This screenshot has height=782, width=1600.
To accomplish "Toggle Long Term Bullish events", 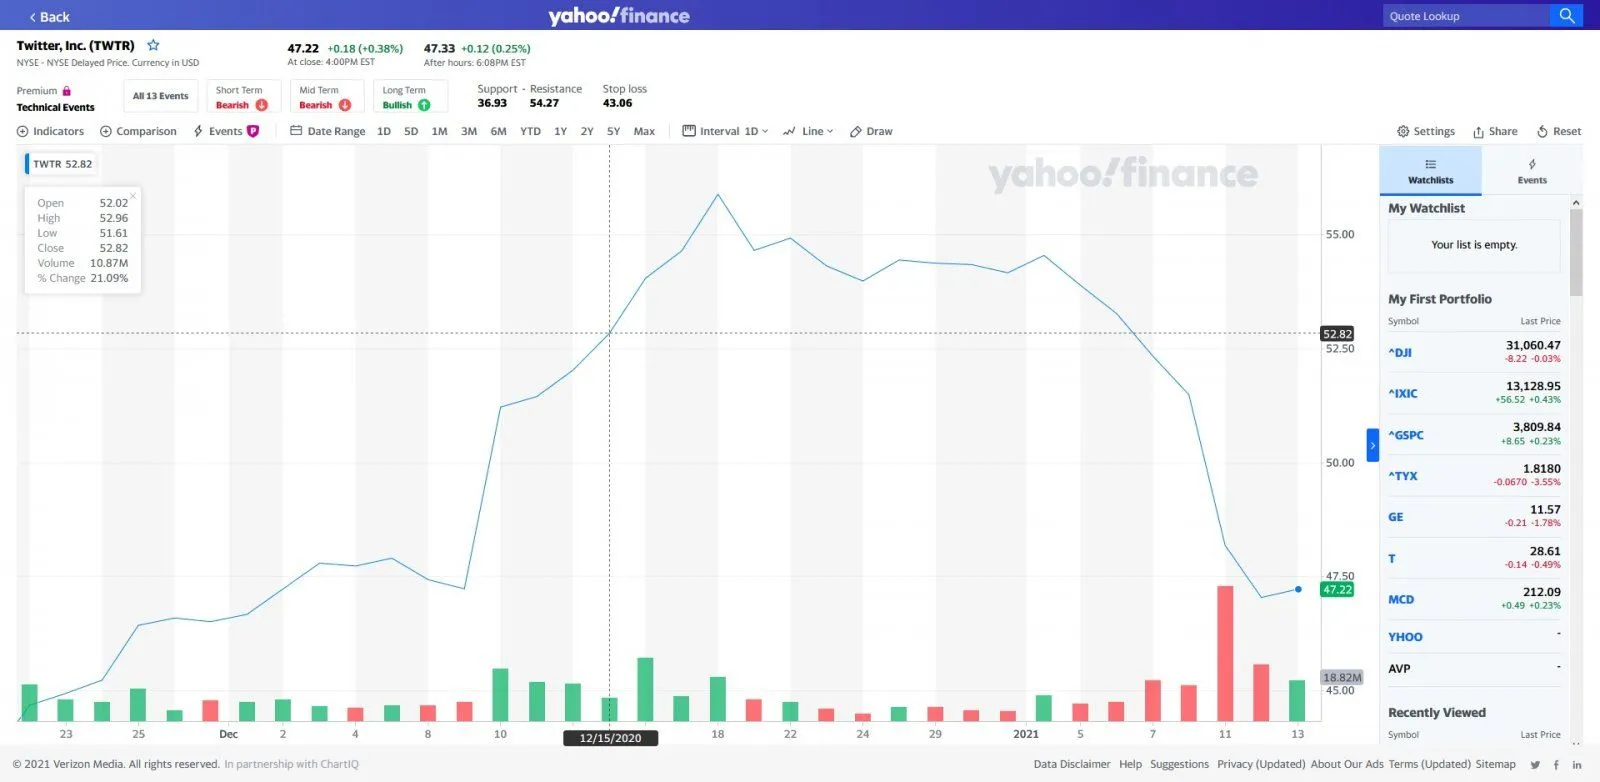I will [x=406, y=97].
